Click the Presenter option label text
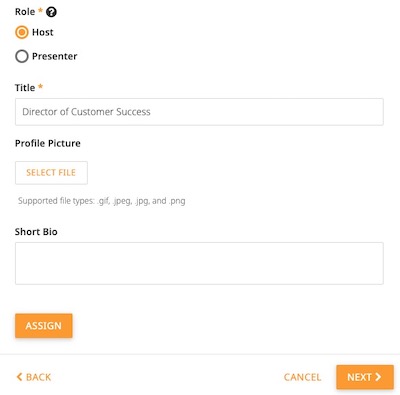The height and width of the screenshot is (395, 400). pos(55,56)
